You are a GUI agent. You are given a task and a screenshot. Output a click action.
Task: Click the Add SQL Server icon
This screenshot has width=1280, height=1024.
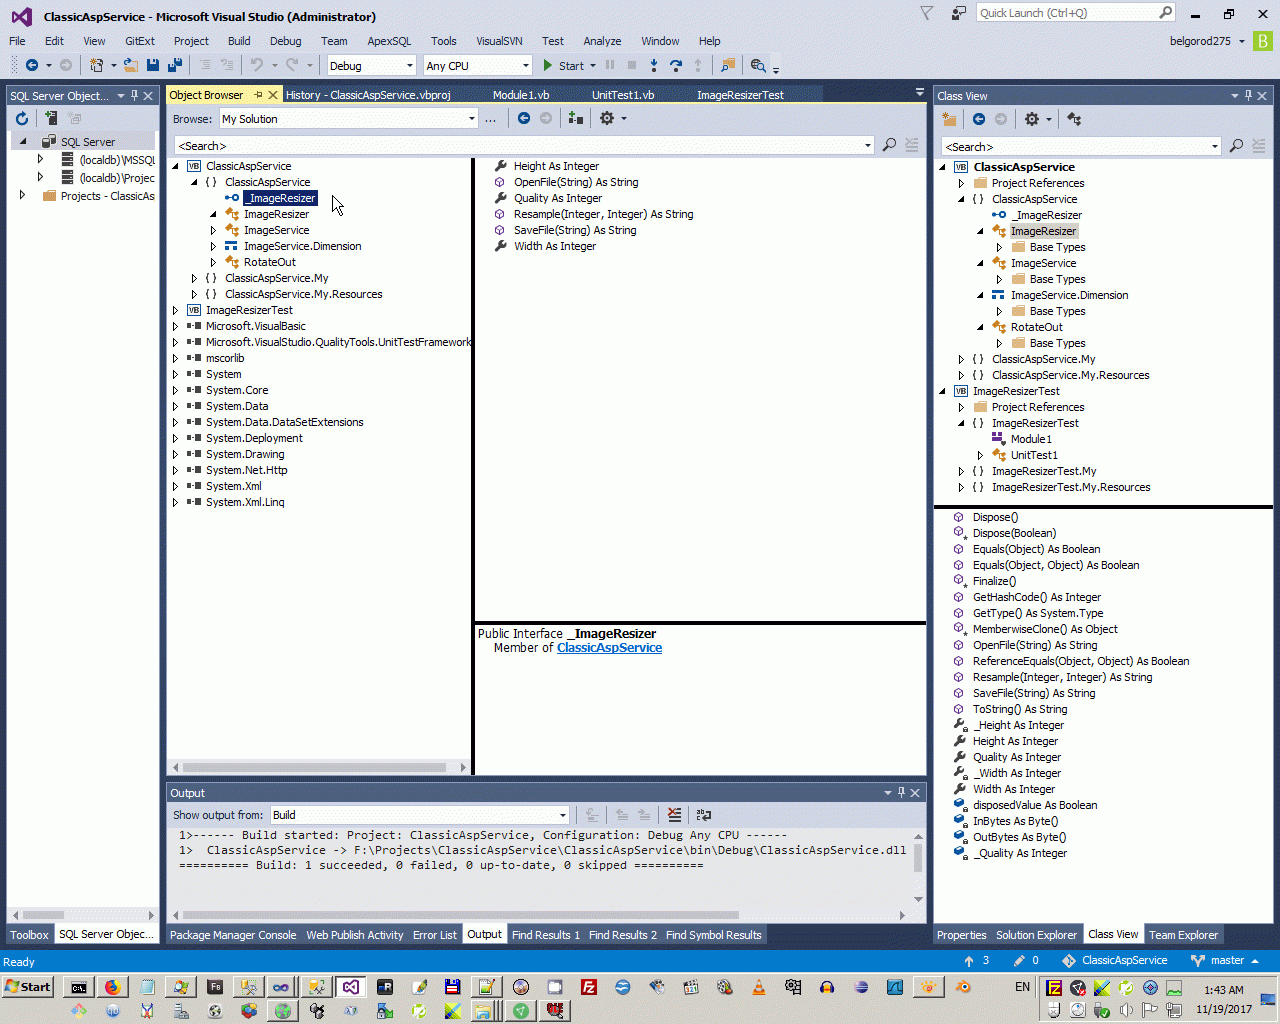51,118
